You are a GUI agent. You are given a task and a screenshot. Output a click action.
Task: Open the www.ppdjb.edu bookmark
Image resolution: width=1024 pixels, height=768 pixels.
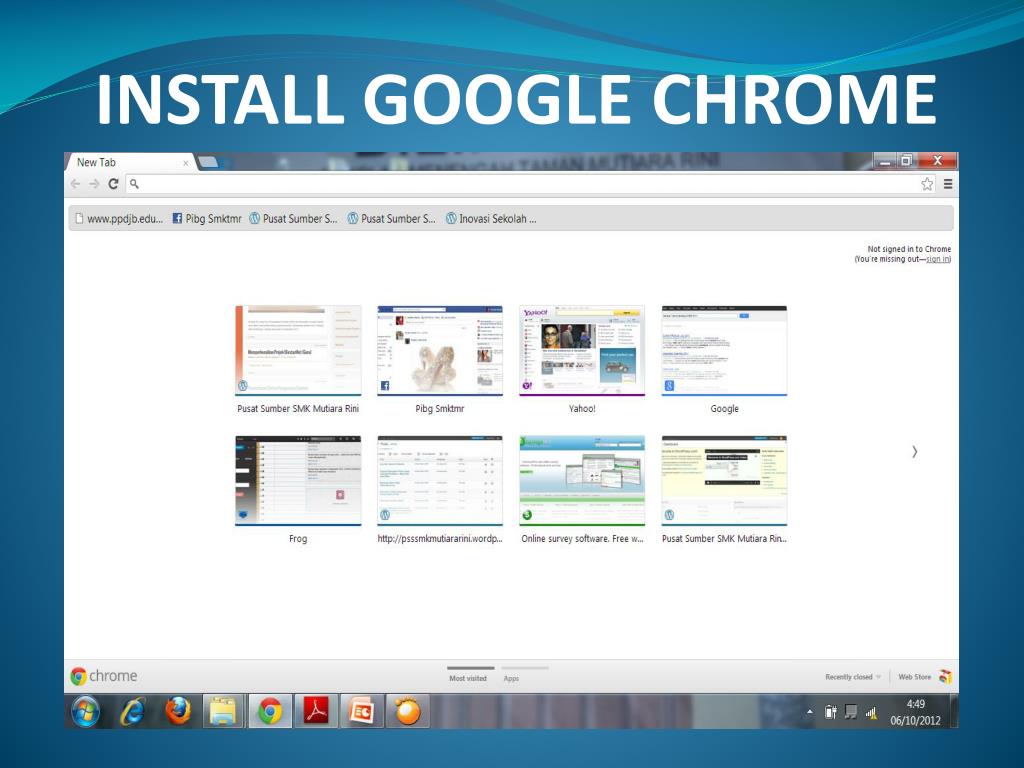[x=118, y=219]
